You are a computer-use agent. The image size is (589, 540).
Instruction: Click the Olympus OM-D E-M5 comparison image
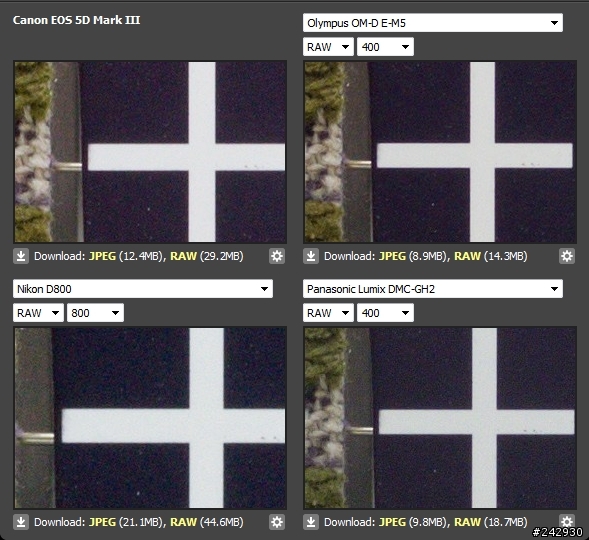pos(440,152)
